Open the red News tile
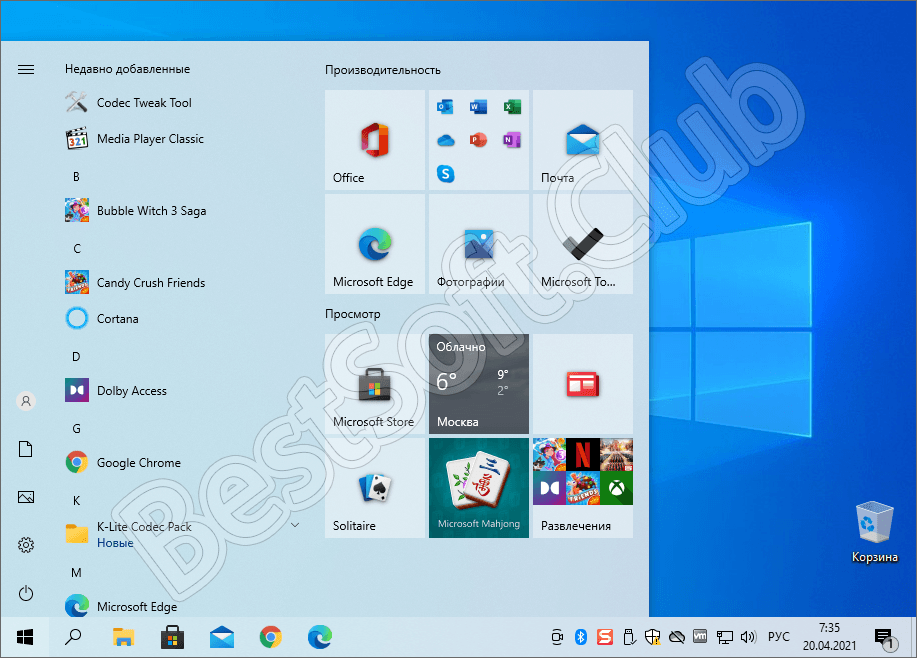The height and width of the screenshot is (658, 917). point(583,384)
